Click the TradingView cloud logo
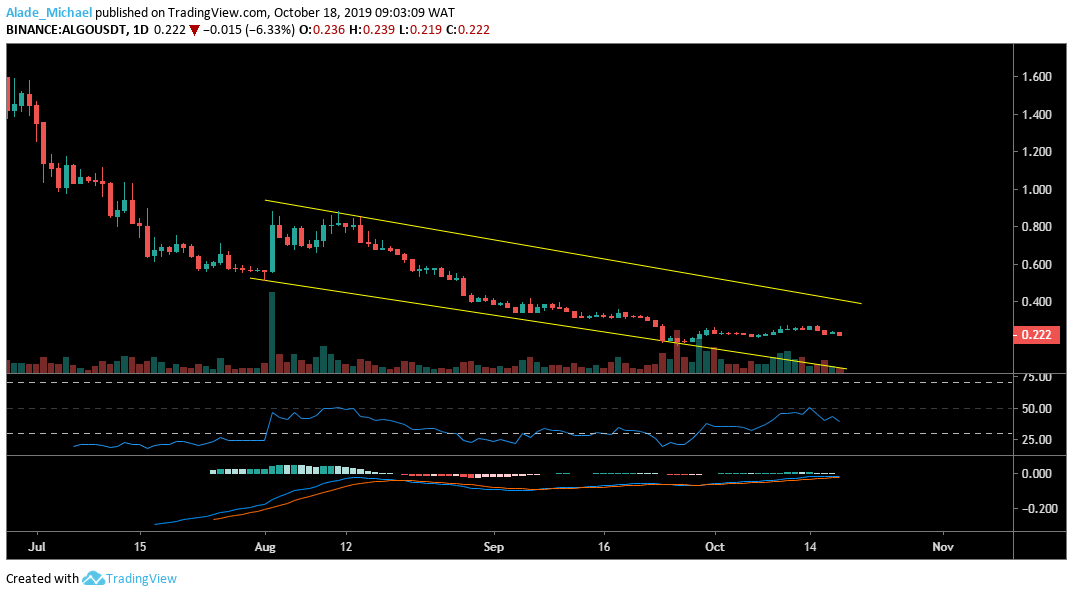 point(91,578)
